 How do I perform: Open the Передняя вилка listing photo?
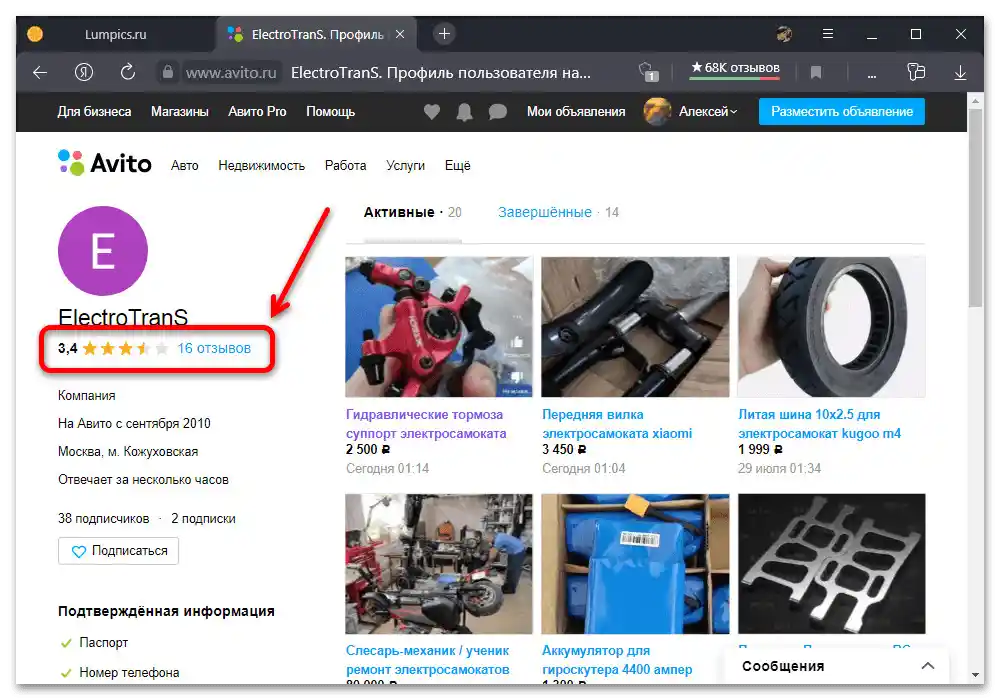click(635, 327)
